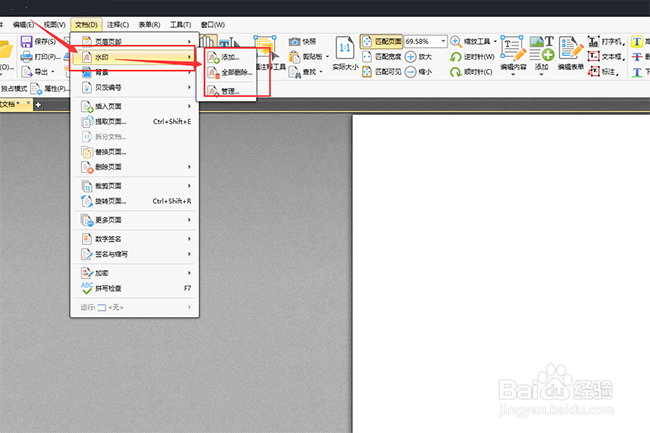The width and height of the screenshot is (650, 433).
Task: Select Fit Width (匹配宽度) view
Action: (x=382, y=56)
